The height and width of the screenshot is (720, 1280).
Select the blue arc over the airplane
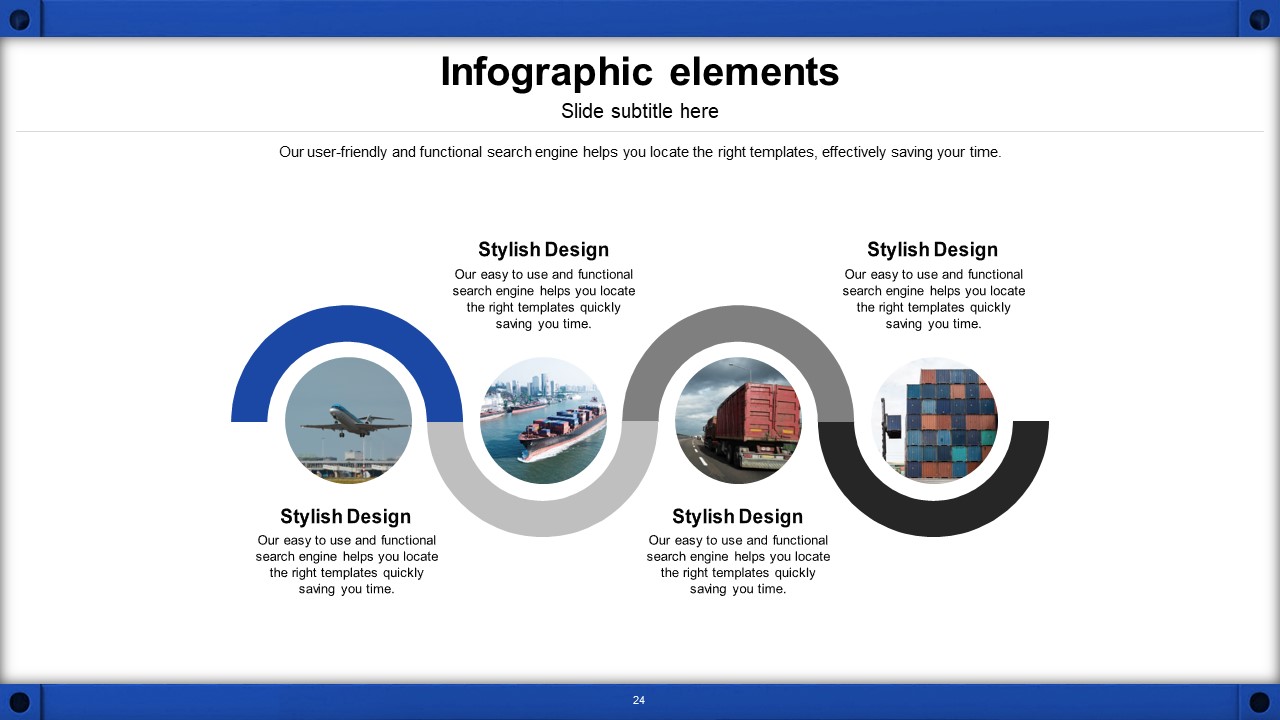(x=346, y=324)
